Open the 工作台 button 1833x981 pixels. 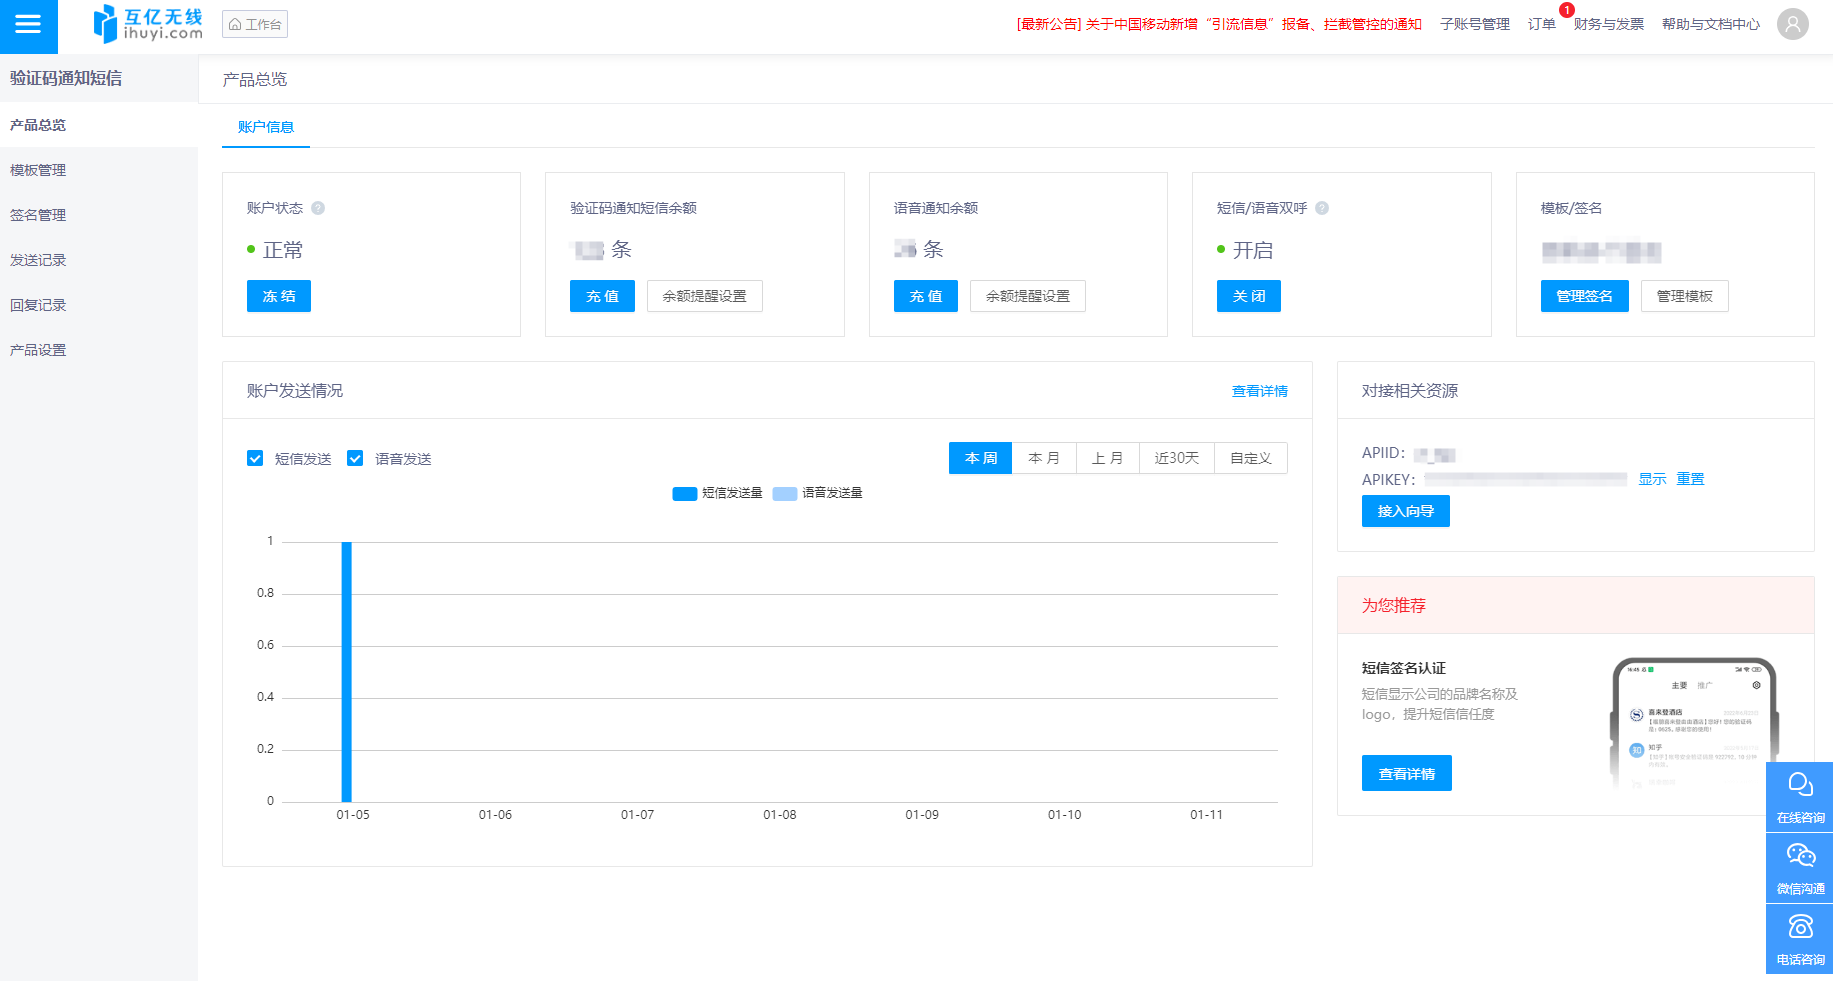point(255,24)
